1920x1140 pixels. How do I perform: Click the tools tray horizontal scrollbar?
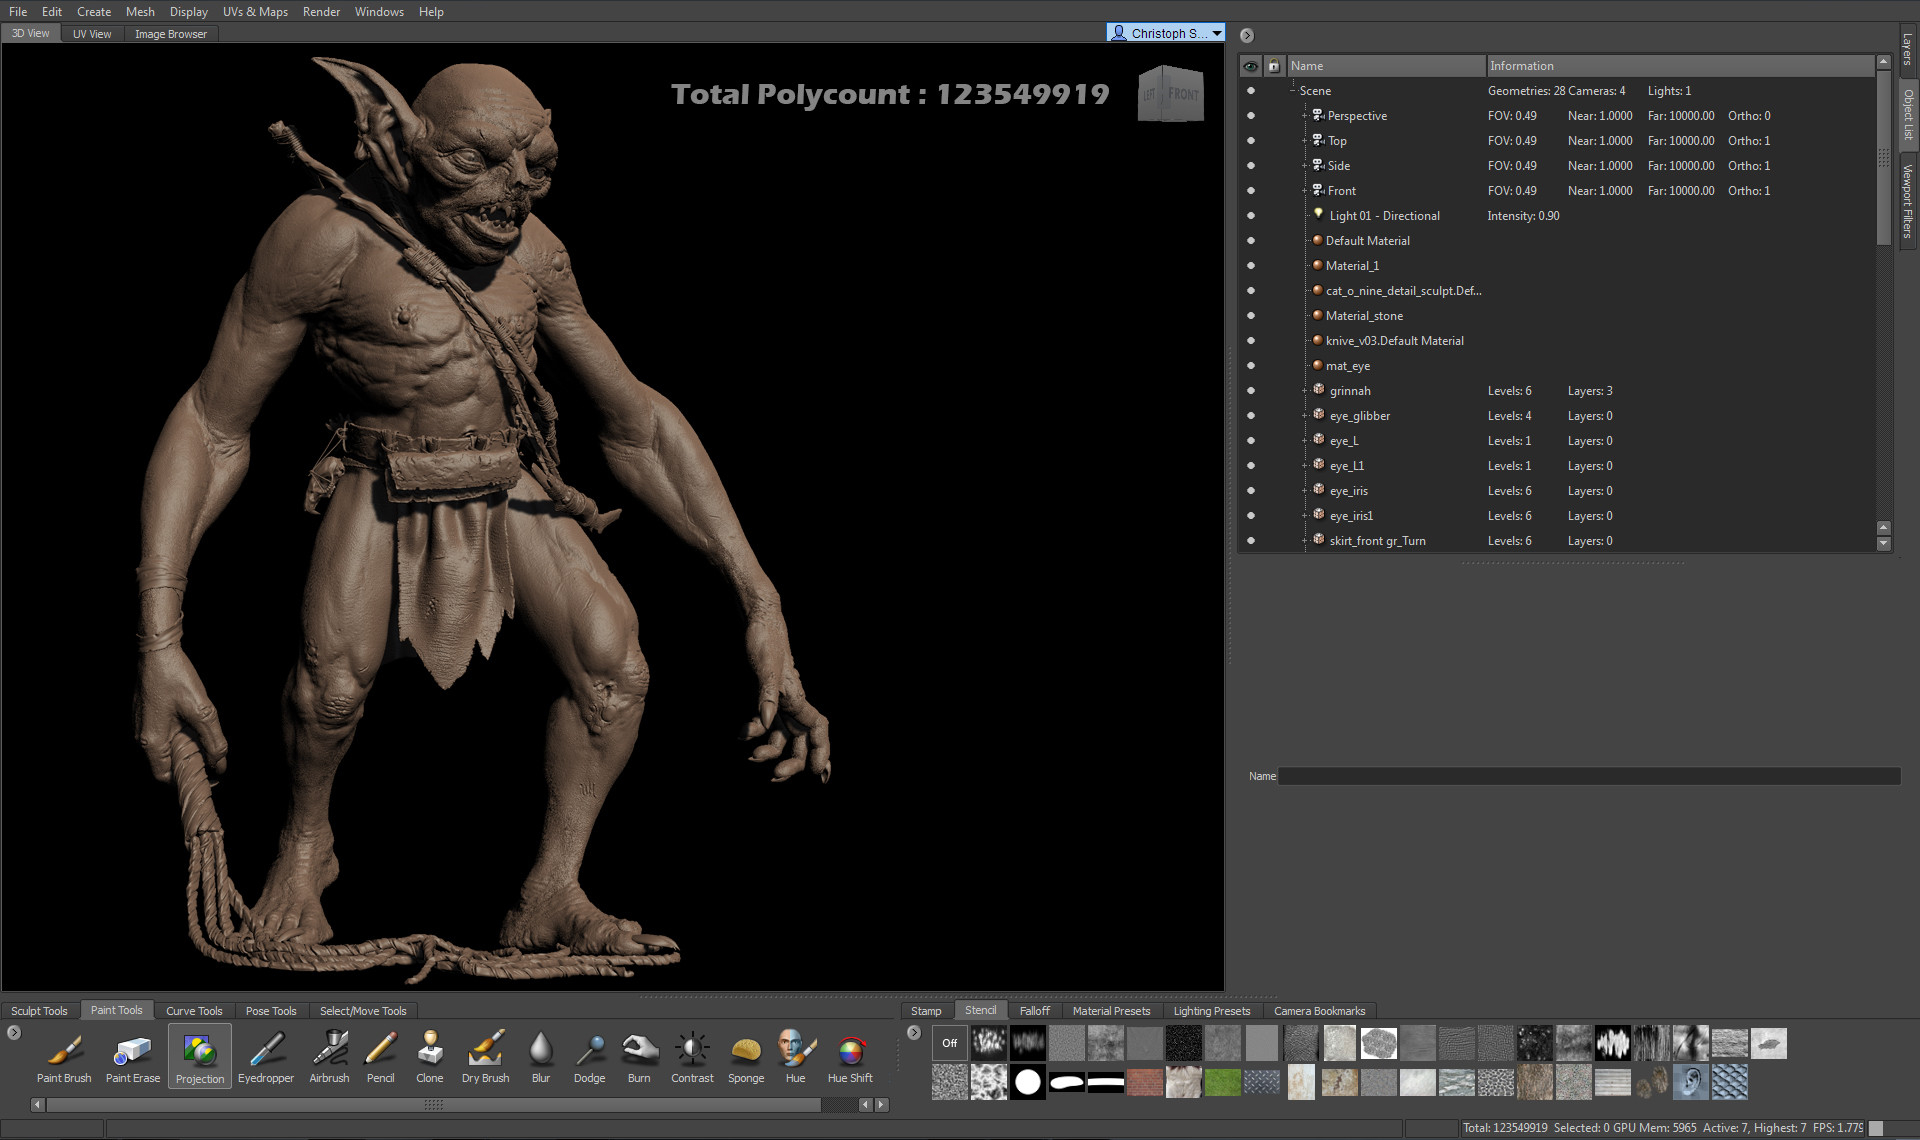tap(433, 1105)
